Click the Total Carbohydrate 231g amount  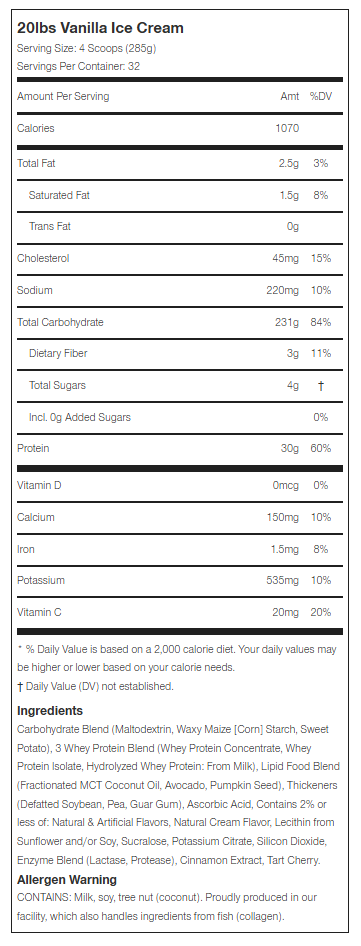287,322
